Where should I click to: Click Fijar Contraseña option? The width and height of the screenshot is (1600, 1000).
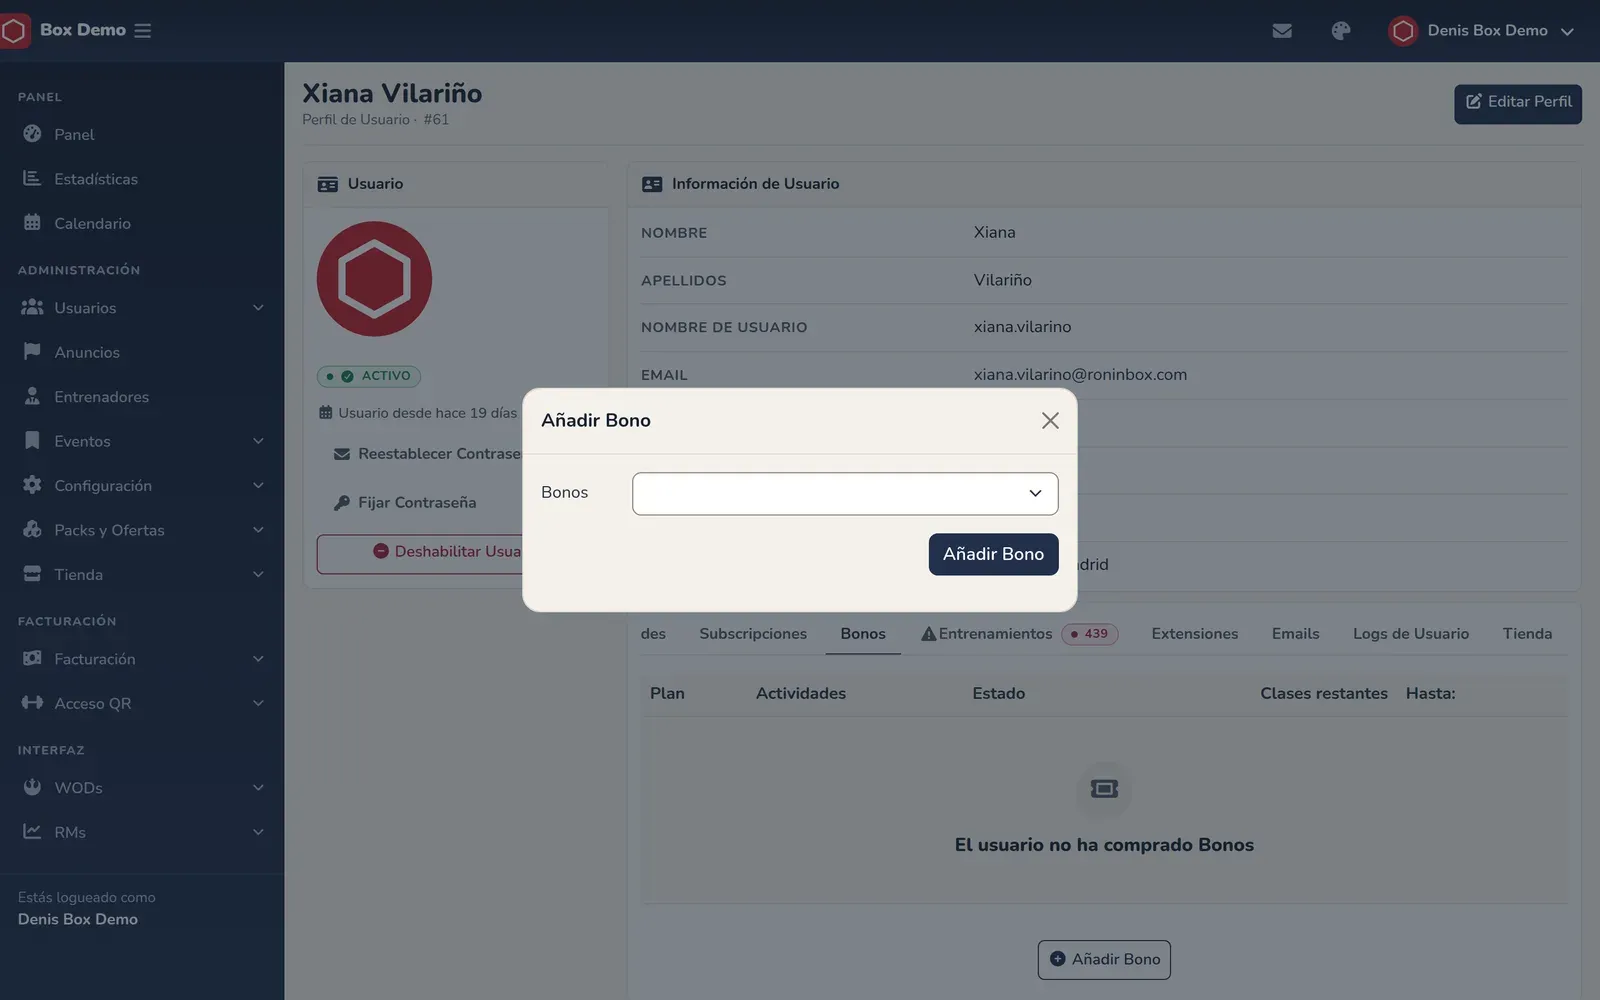(x=405, y=503)
